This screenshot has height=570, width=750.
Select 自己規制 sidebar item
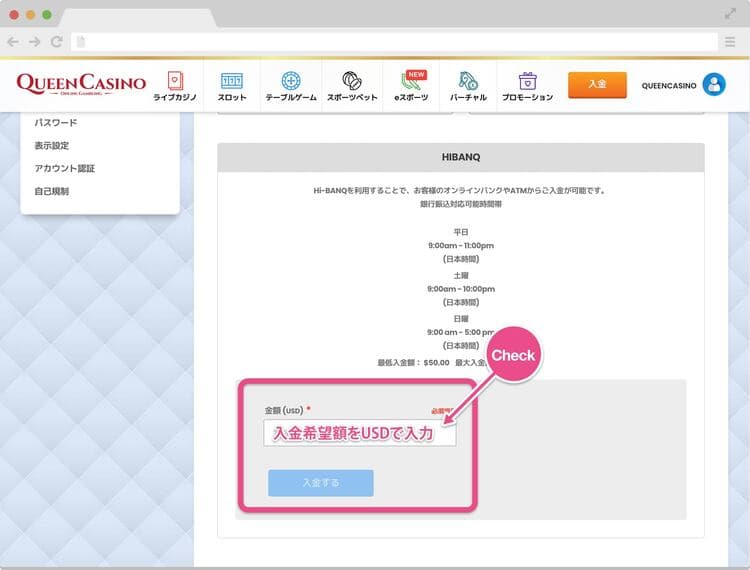[x=52, y=191]
